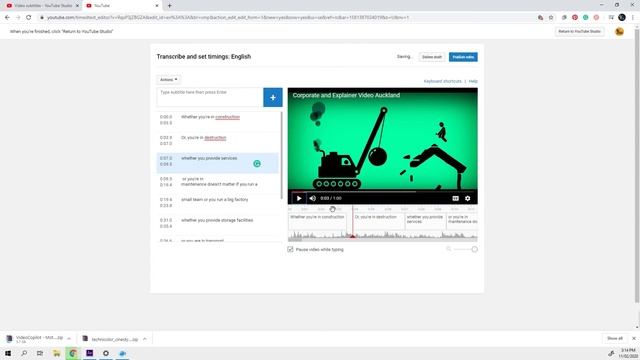
Task: Open File Explorer from the taskbar
Action: coord(57,353)
